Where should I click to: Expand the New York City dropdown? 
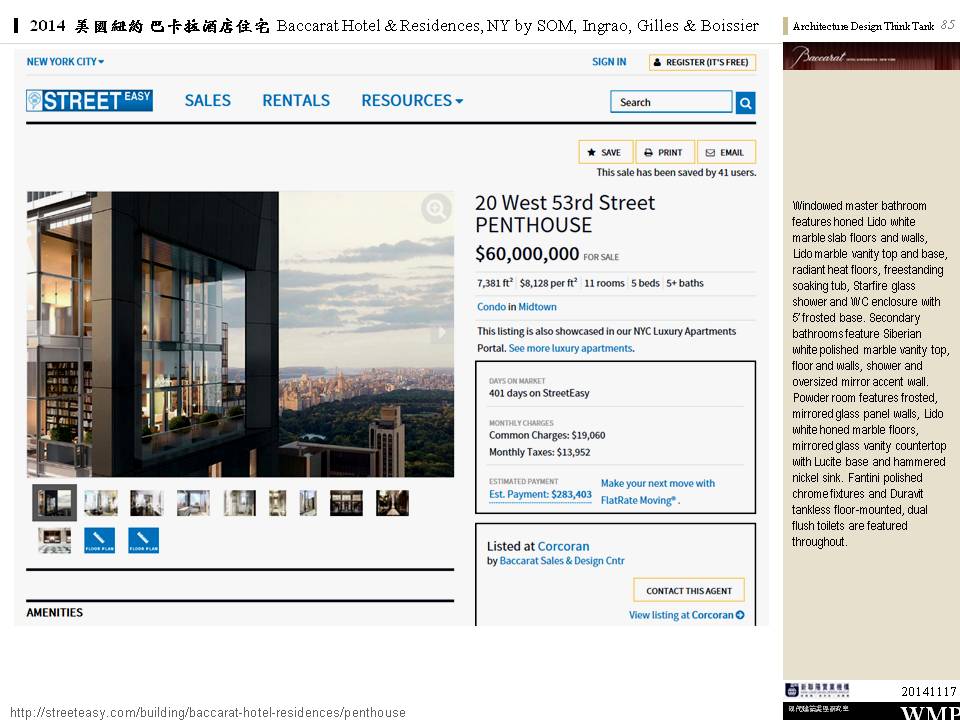[x=65, y=62]
